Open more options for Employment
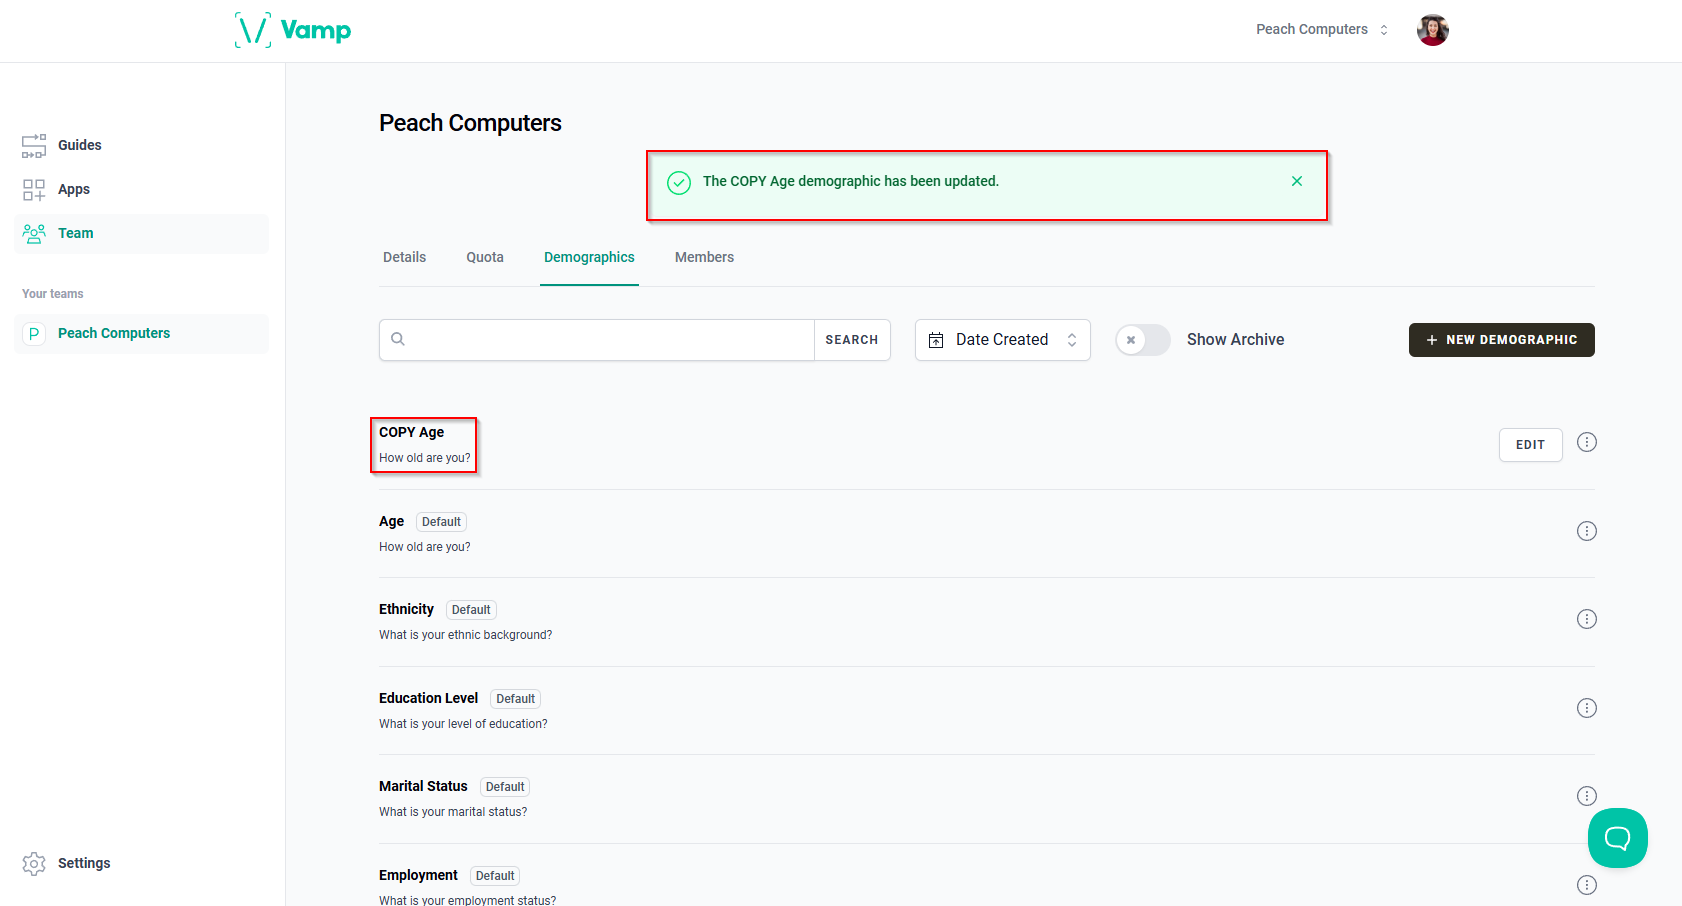Viewport: 1682px width, 906px height. tap(1587, 885)
